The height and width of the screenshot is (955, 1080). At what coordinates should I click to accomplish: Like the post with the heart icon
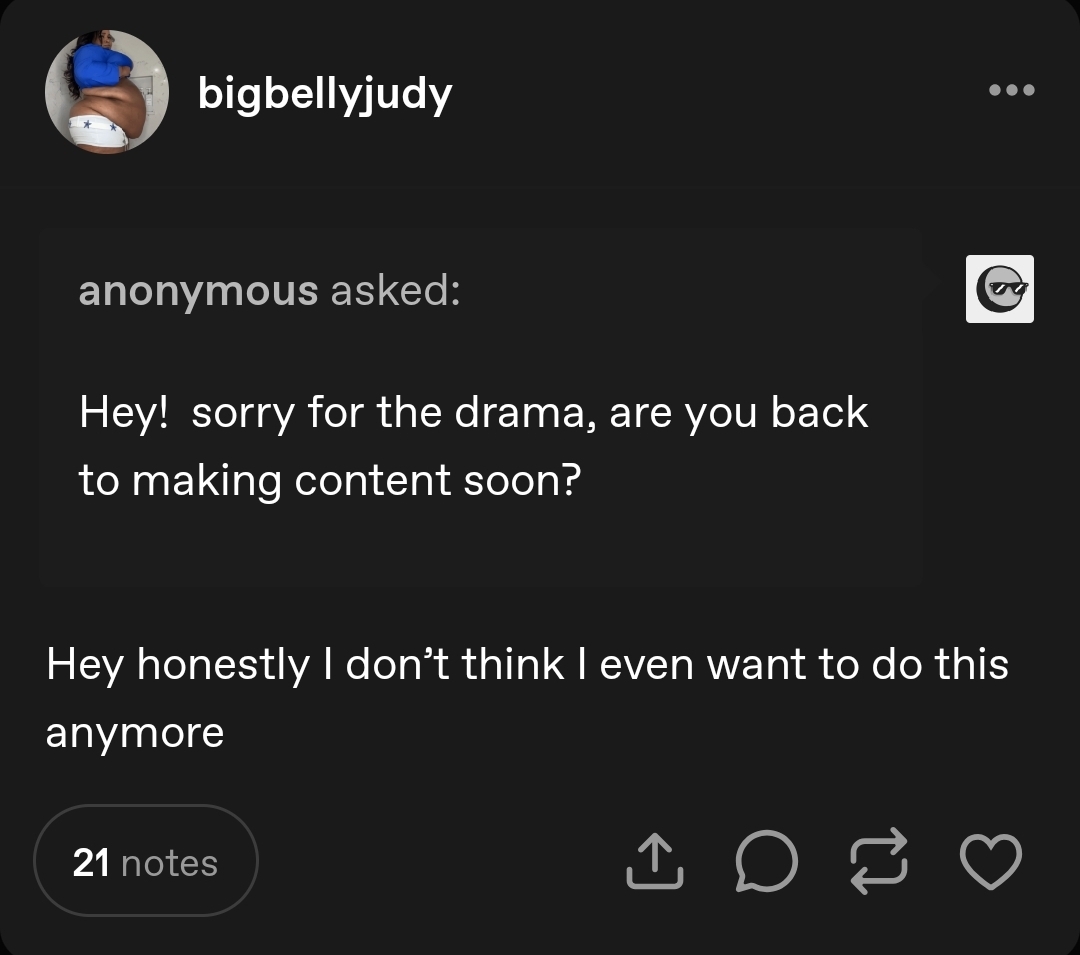click(990, 862)
